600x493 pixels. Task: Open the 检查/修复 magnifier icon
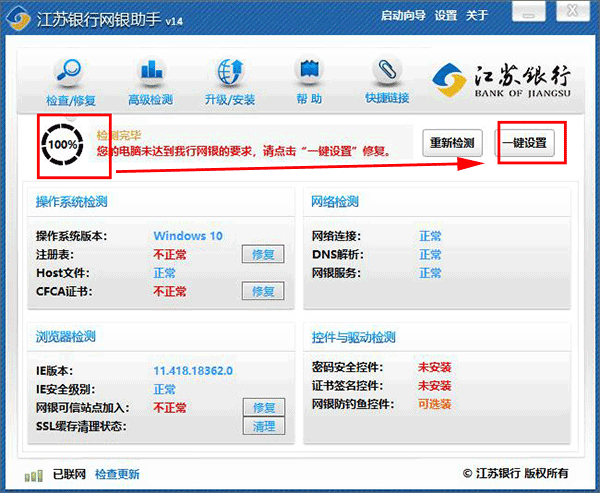click(x=69, y=72)
